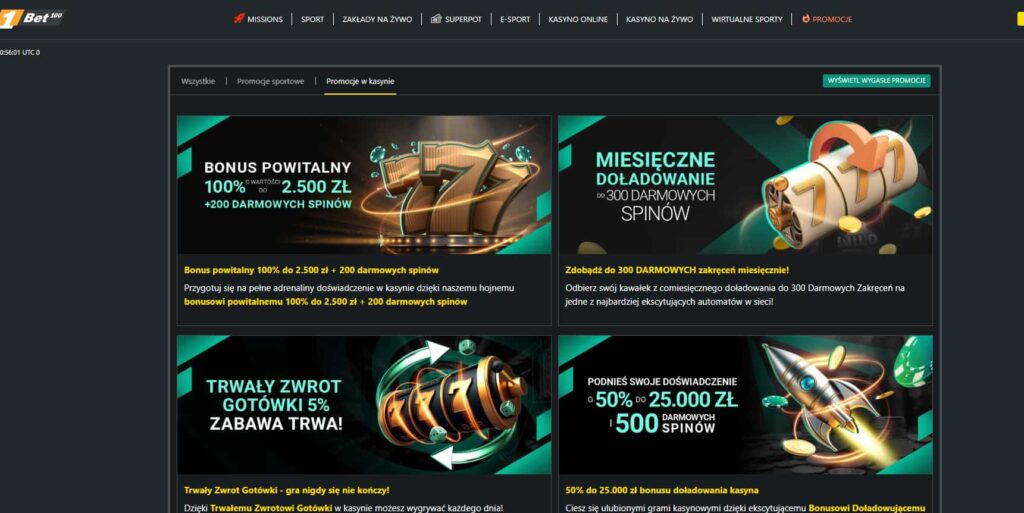Click 'Zdobądź do 300 DARMOWYCH zakręceń' heading link

[677, 270]
